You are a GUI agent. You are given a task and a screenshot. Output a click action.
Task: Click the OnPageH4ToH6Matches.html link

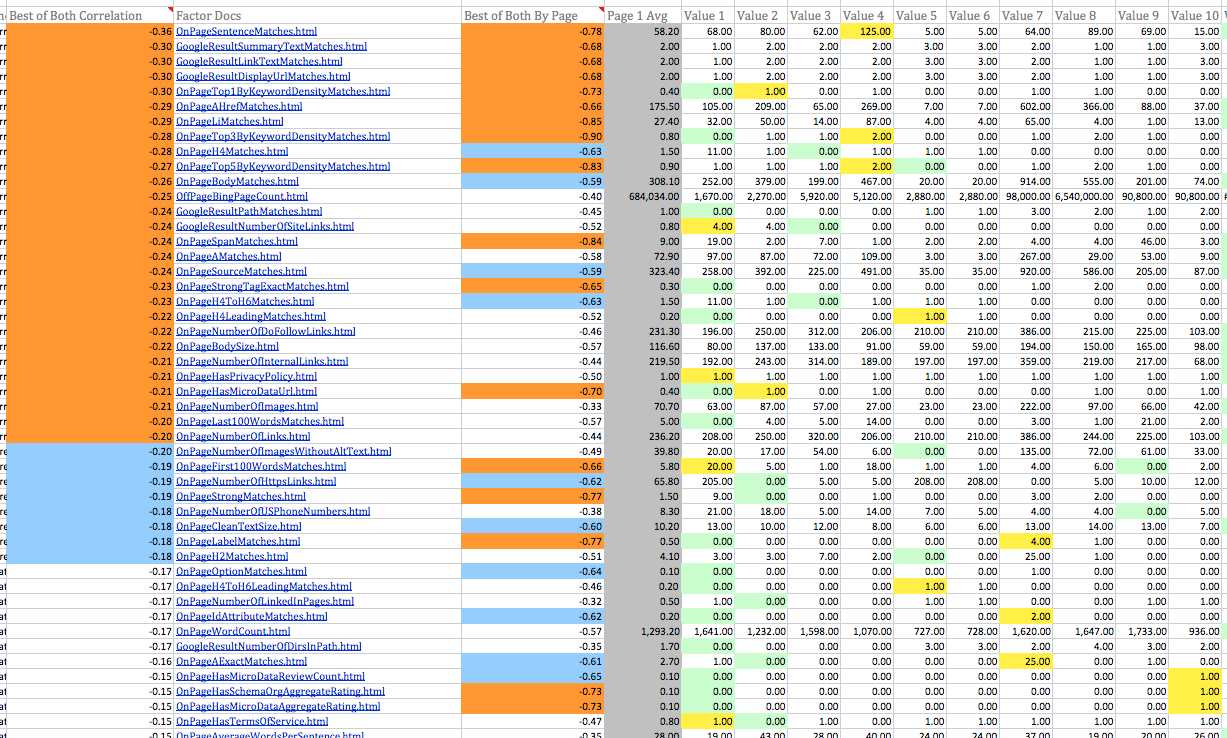pyautogui.click(x=245, y=302)
